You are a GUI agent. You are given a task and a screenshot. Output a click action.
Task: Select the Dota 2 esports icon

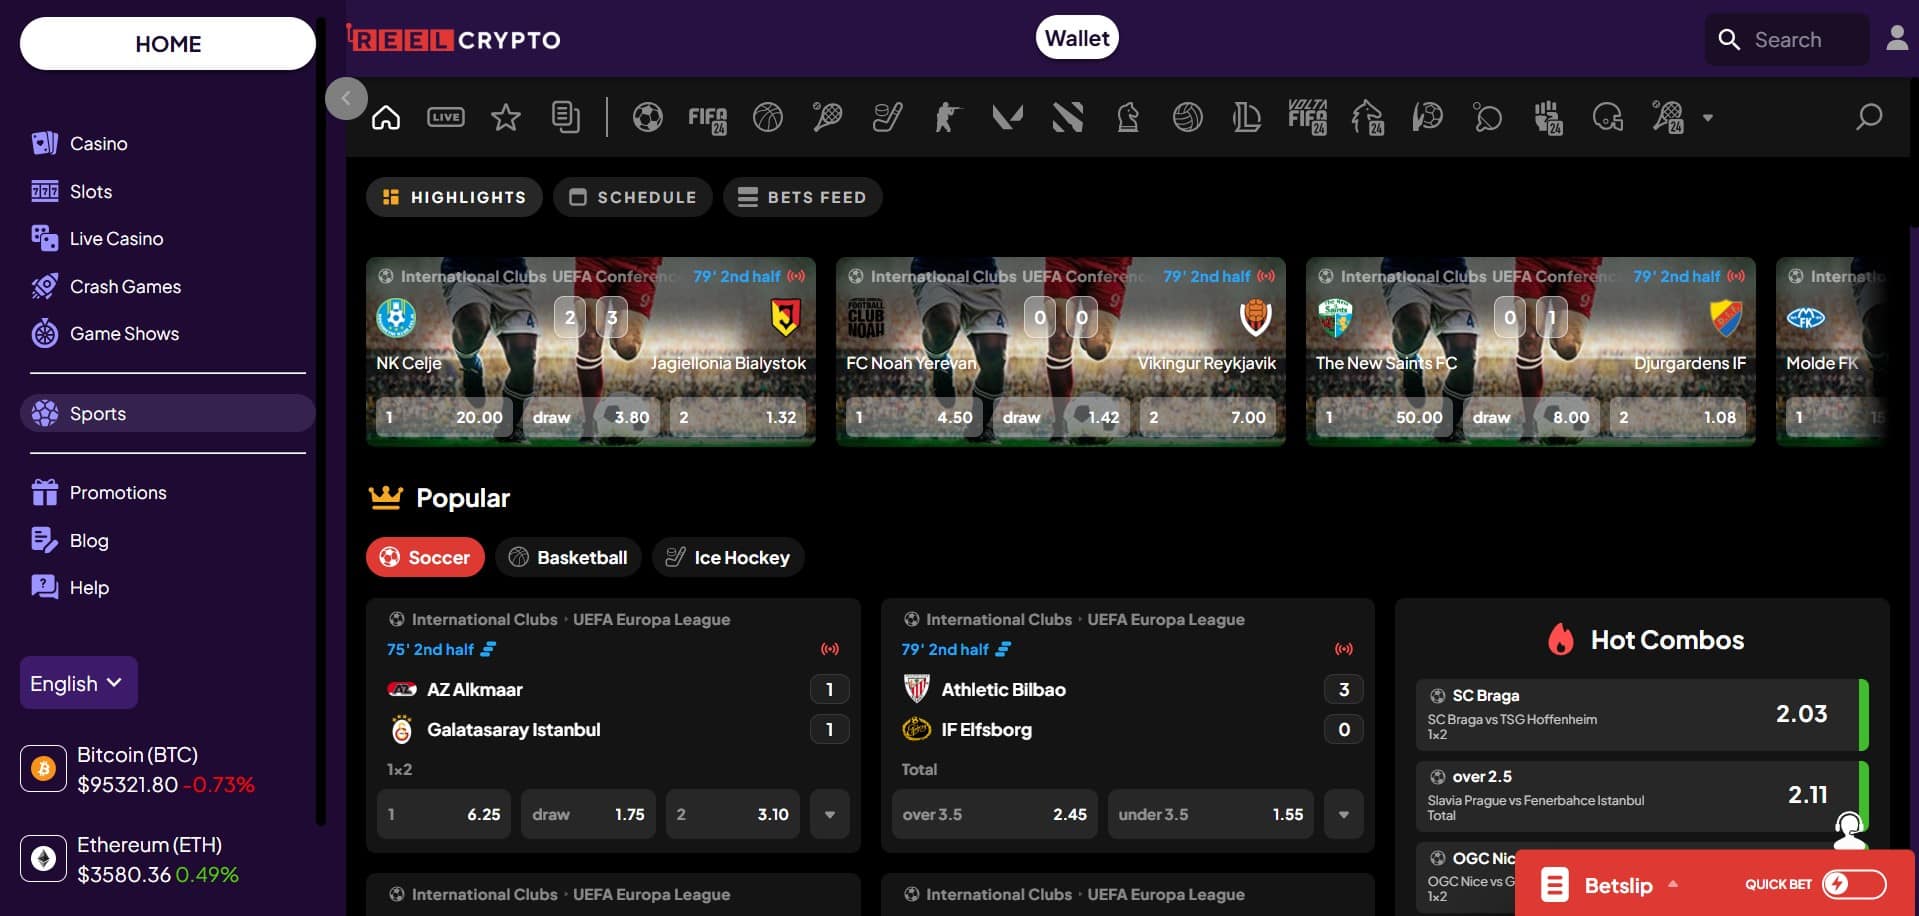point(1068,118)
